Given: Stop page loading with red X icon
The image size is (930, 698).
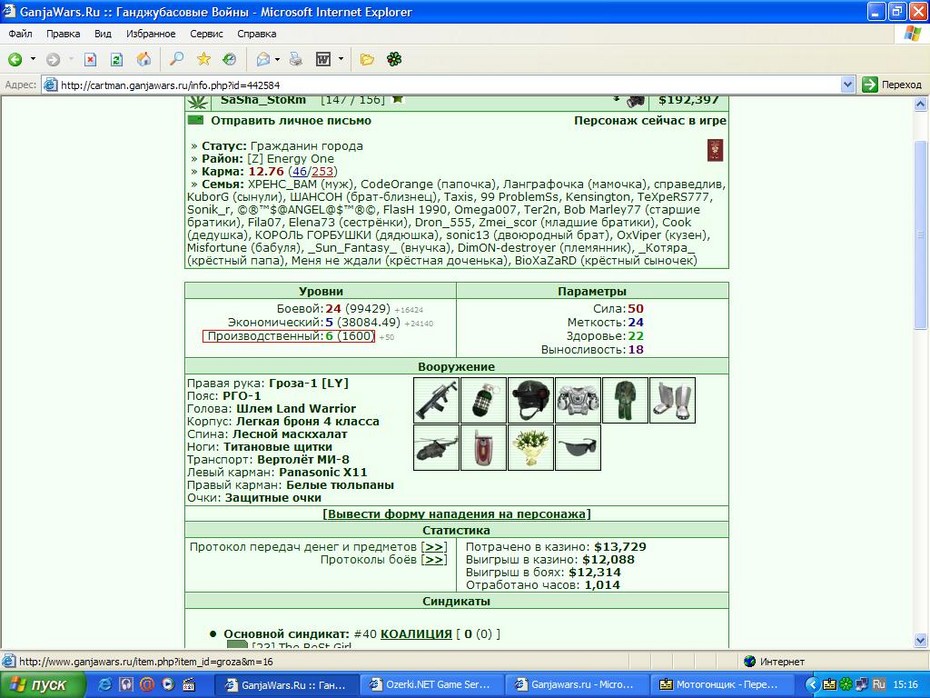Looking at the screenshot, I should pos(90,59).
